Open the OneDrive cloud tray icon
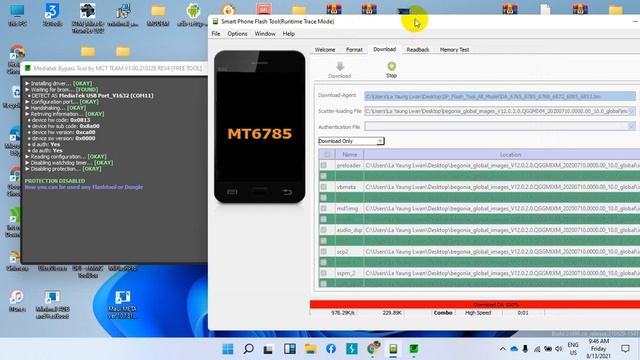This screenshot has width=640, height=360. coord(514,349)
